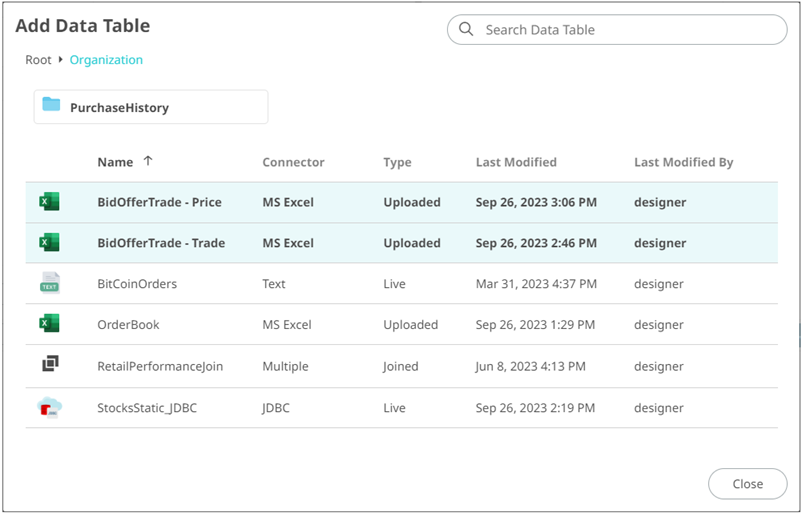Viewport: 802px width, 513px height.
Task: Toggle sort arrow next to Name column
Action: (x=148, y=161)
